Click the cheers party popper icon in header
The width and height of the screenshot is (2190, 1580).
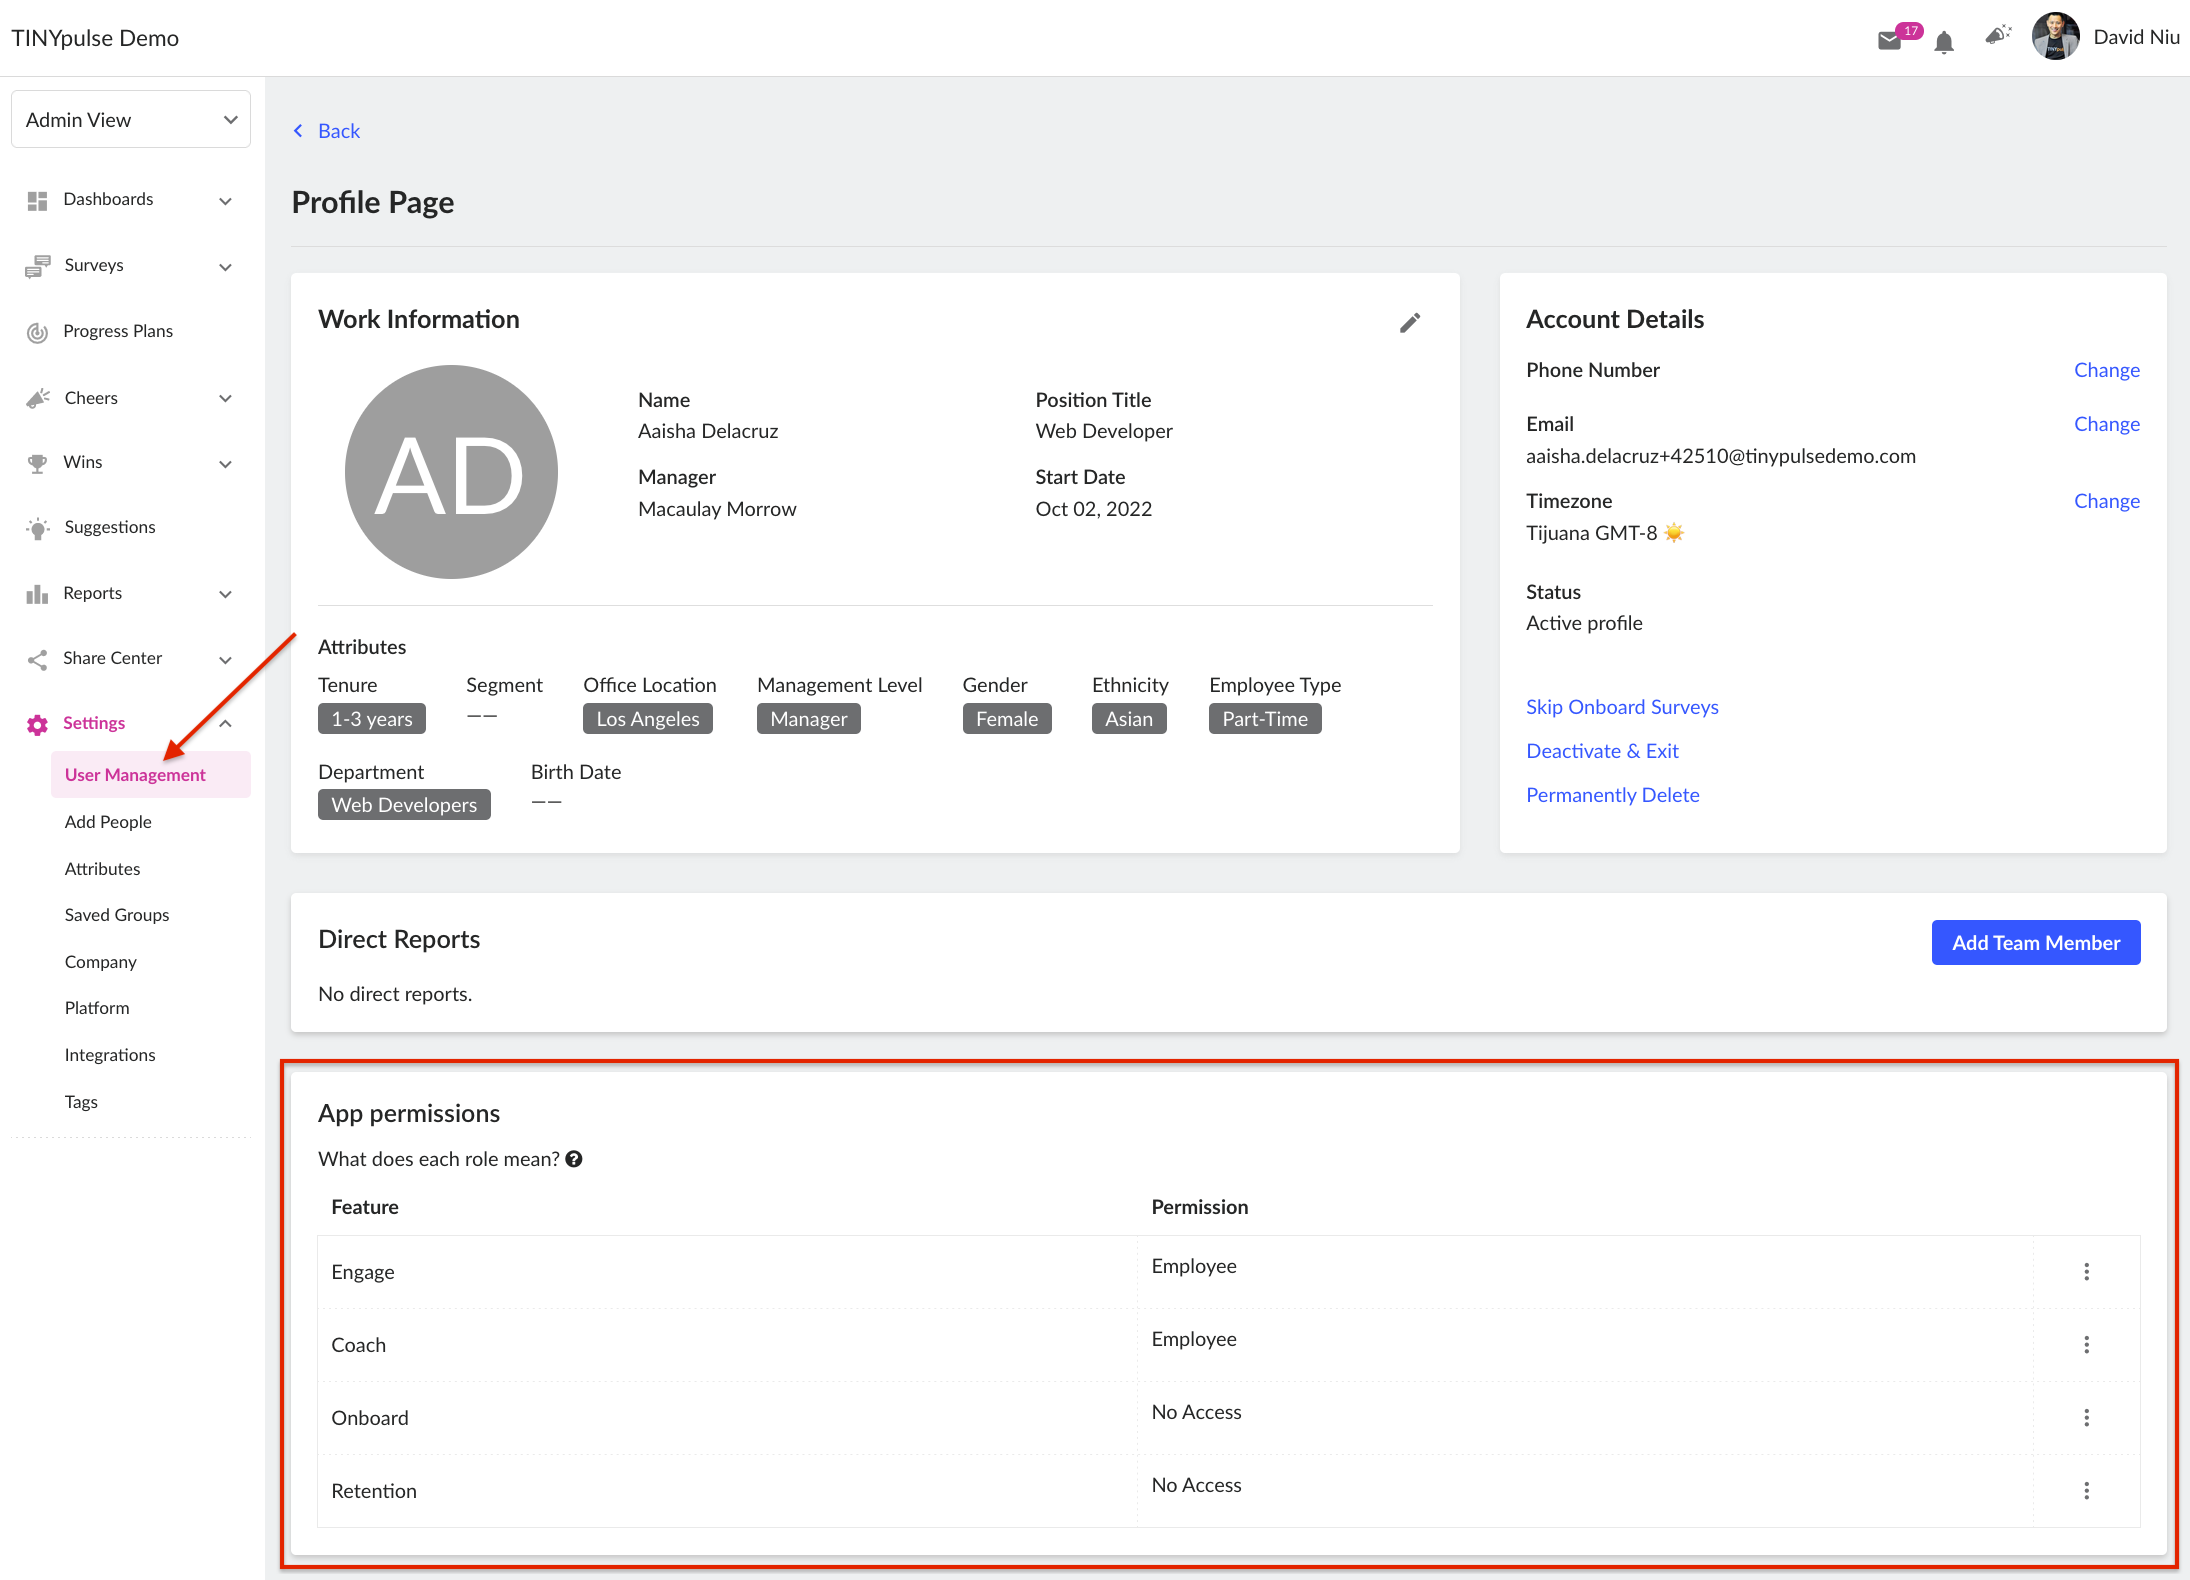(1997, 36)
